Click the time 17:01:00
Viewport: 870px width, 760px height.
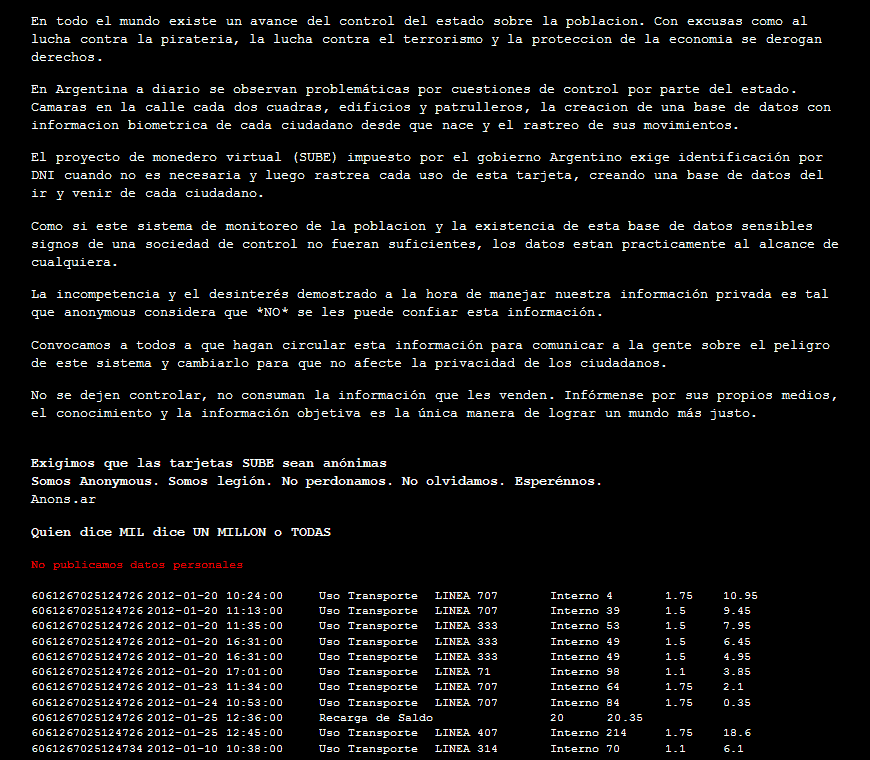[x=255, y=672]
